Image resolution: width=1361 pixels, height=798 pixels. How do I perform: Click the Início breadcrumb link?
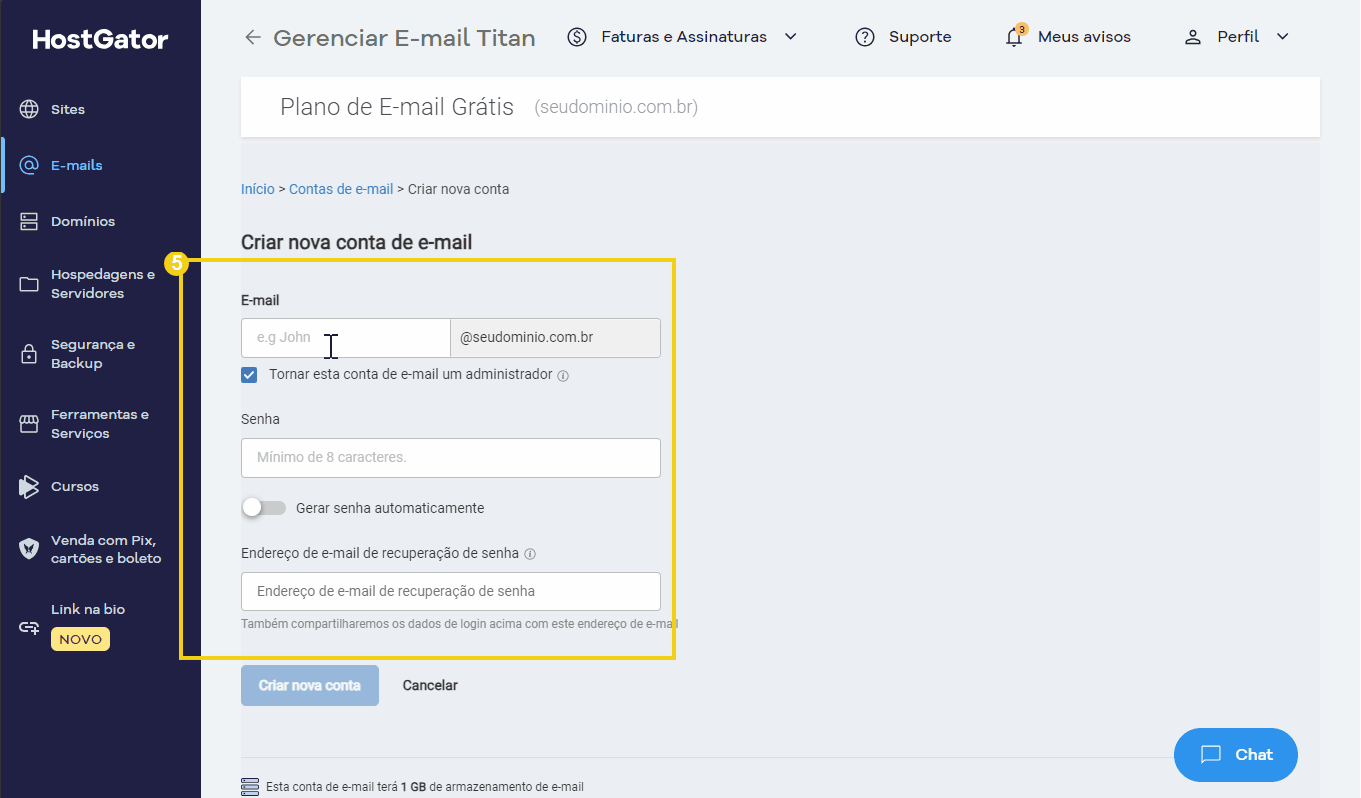pyautogui.click(x=258, y=189)
